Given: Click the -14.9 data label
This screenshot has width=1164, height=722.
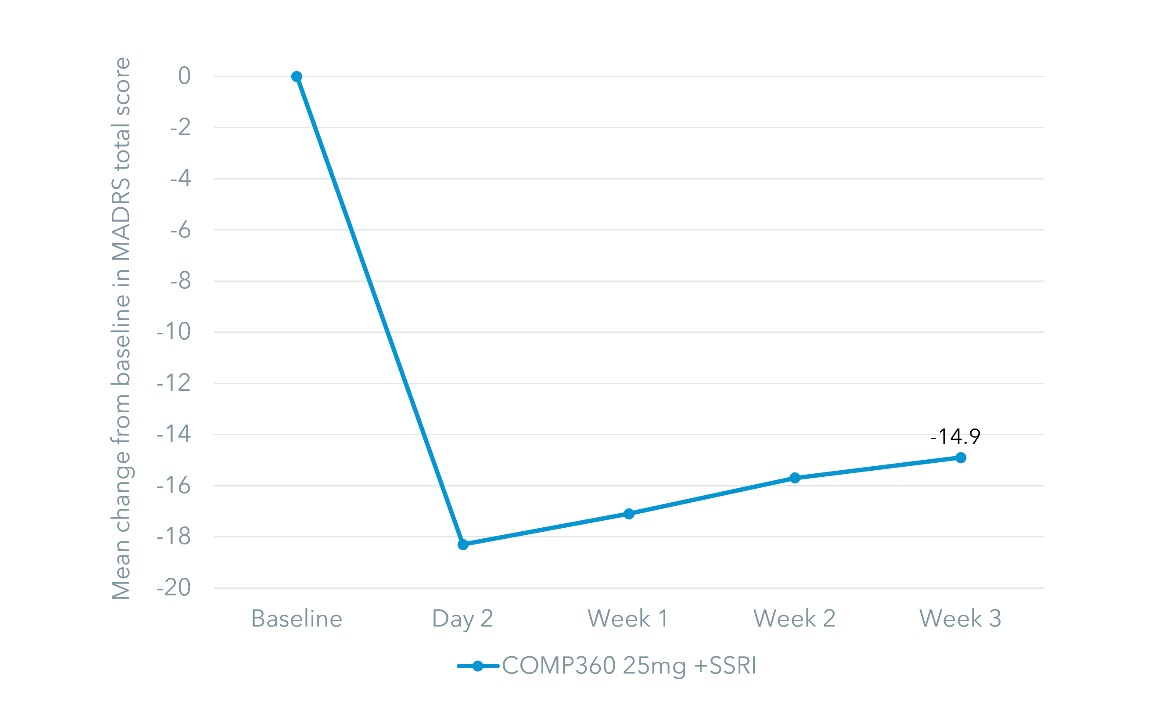Looking at the screenshot, I should tap(947, 435).
